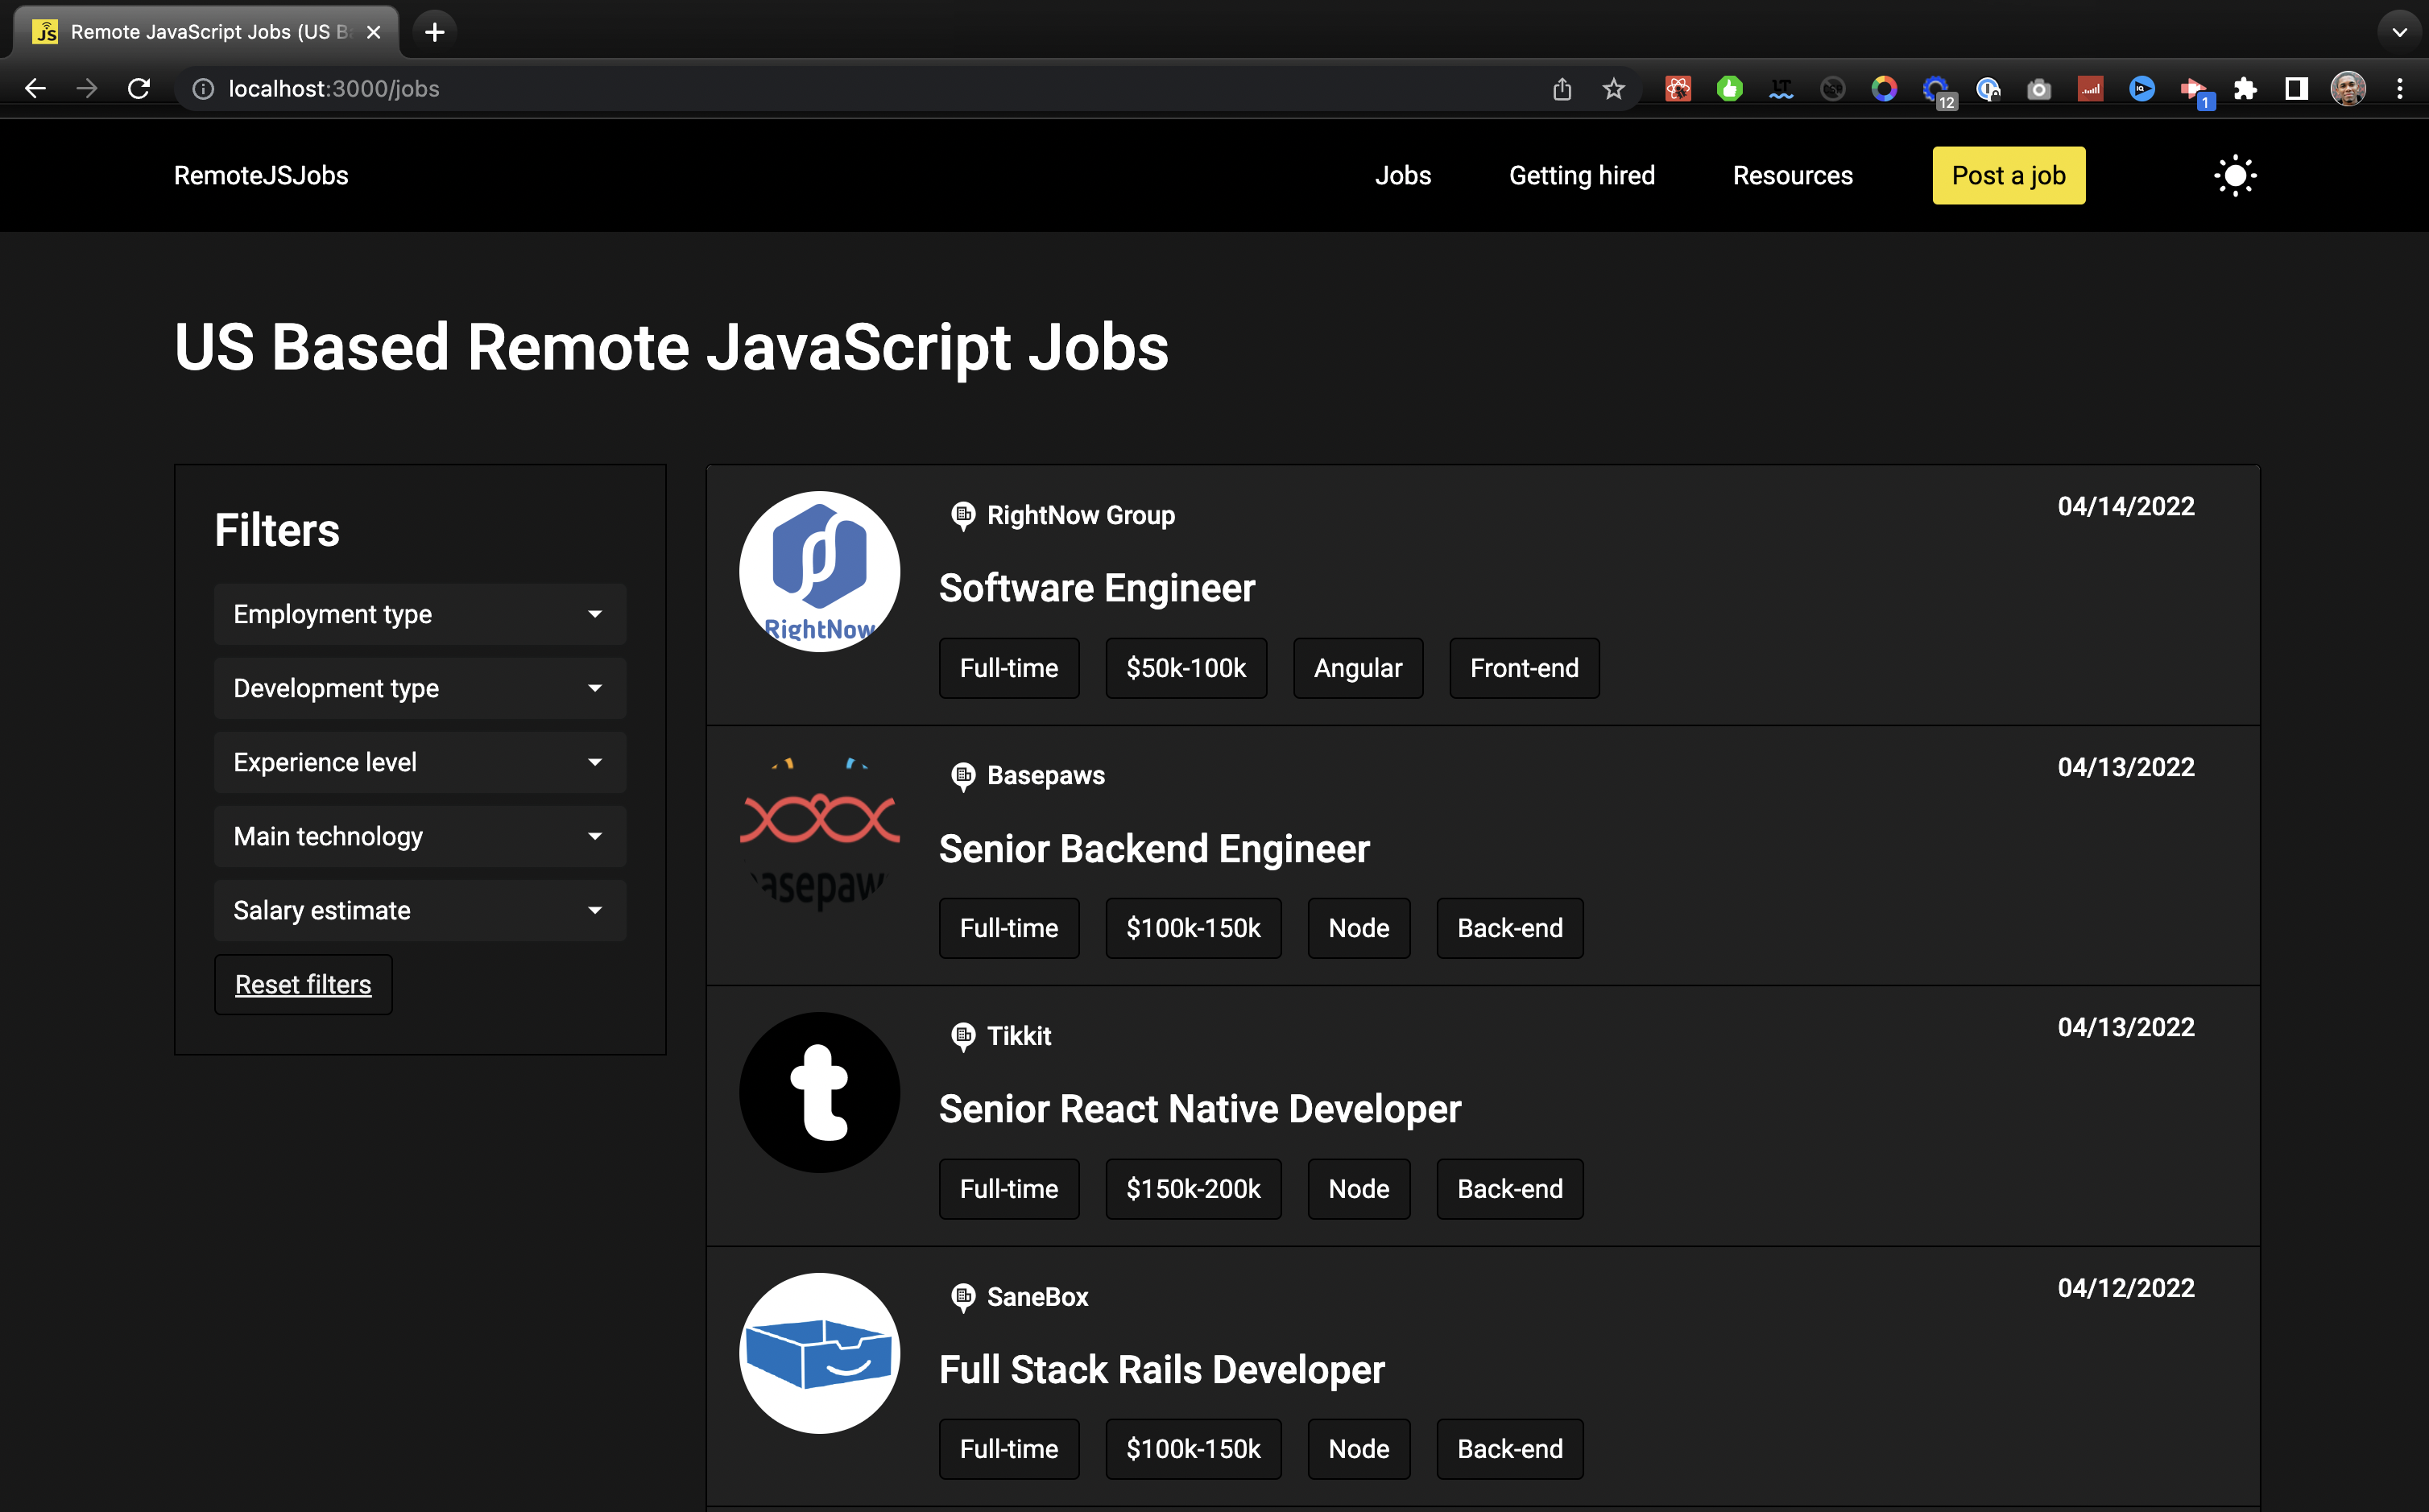Click the Reset filters link
This screenshot has height=1512, width=2429.
[303, 984]
